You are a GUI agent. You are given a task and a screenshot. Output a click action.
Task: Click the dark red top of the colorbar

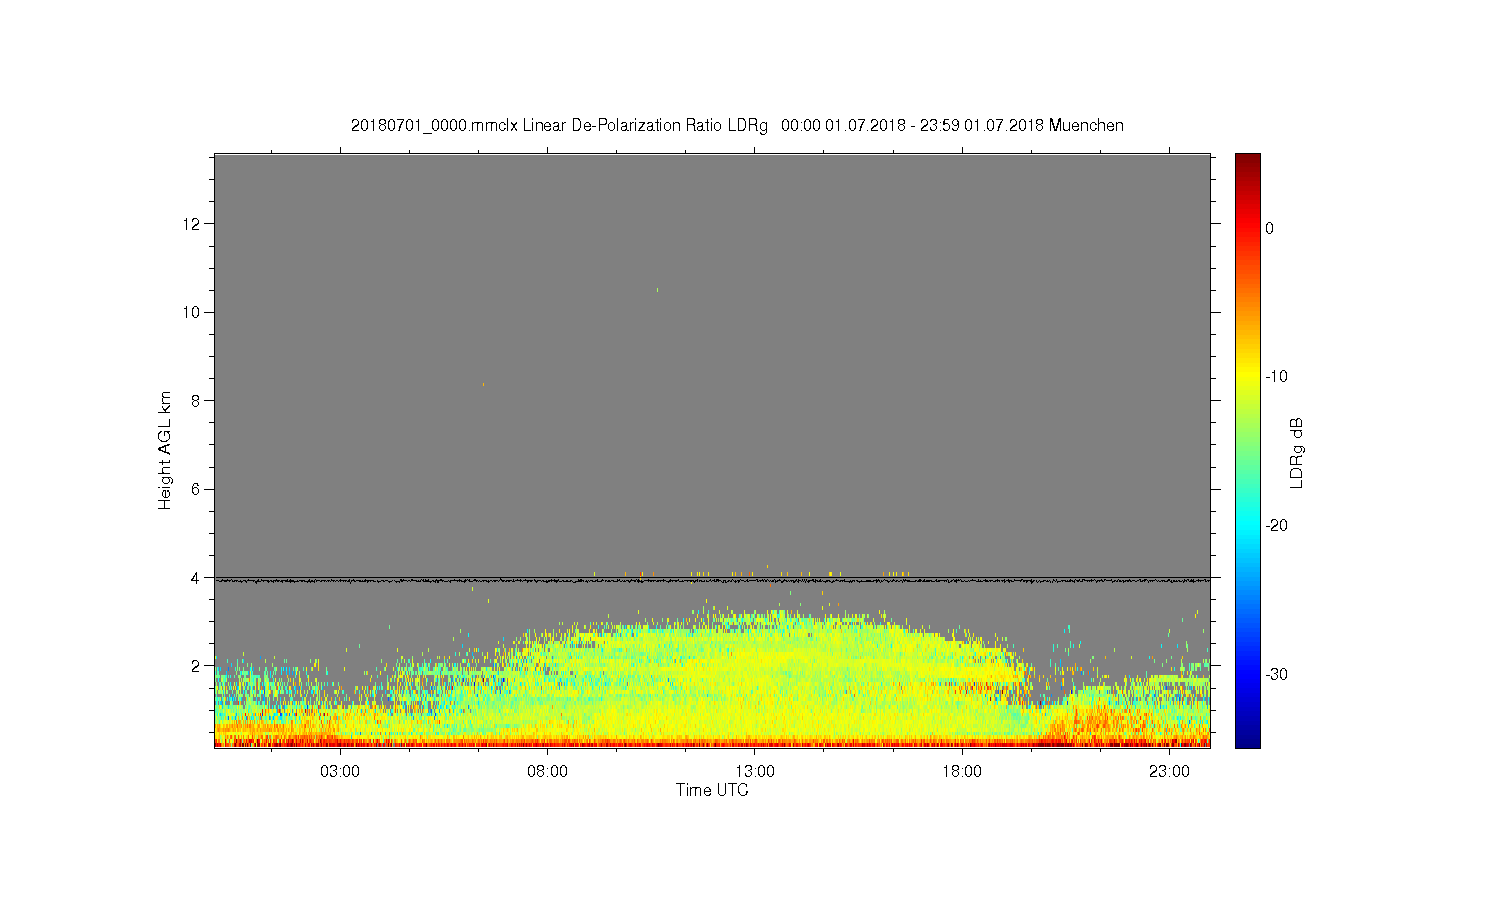[x=1247, y=162]
